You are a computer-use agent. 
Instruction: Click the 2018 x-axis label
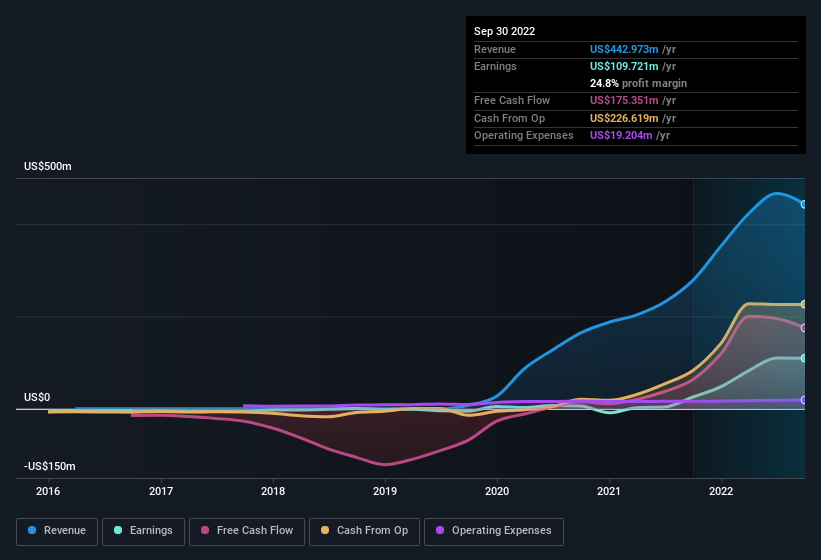pyautogui.click(x=273, y=491)
